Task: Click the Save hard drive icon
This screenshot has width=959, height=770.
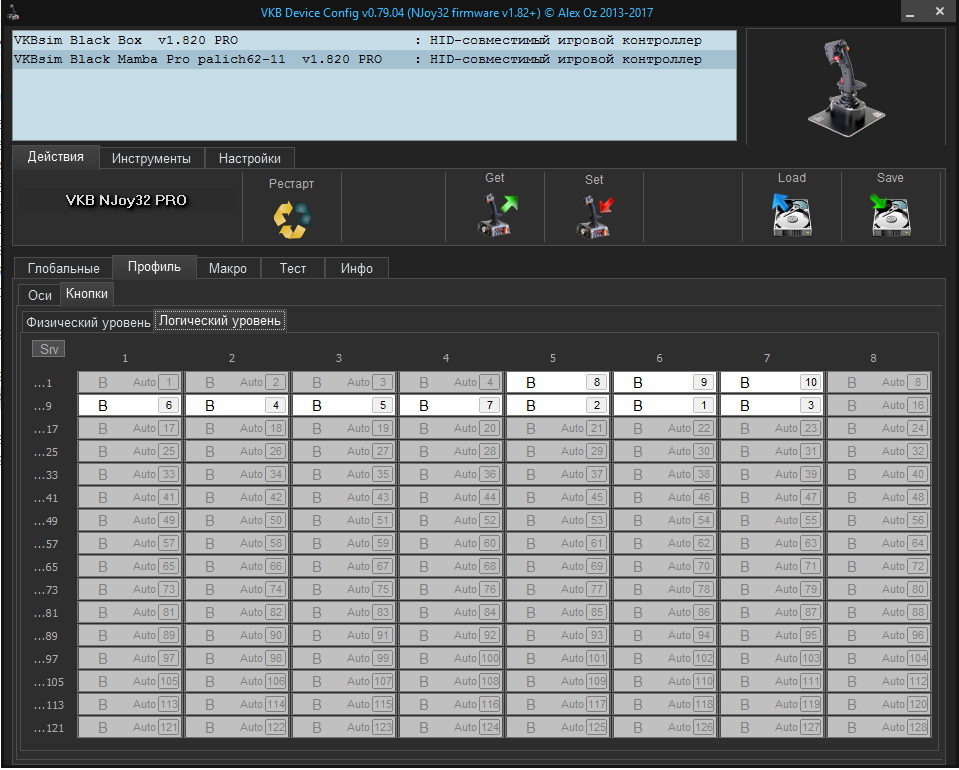Action: (890, 215)
